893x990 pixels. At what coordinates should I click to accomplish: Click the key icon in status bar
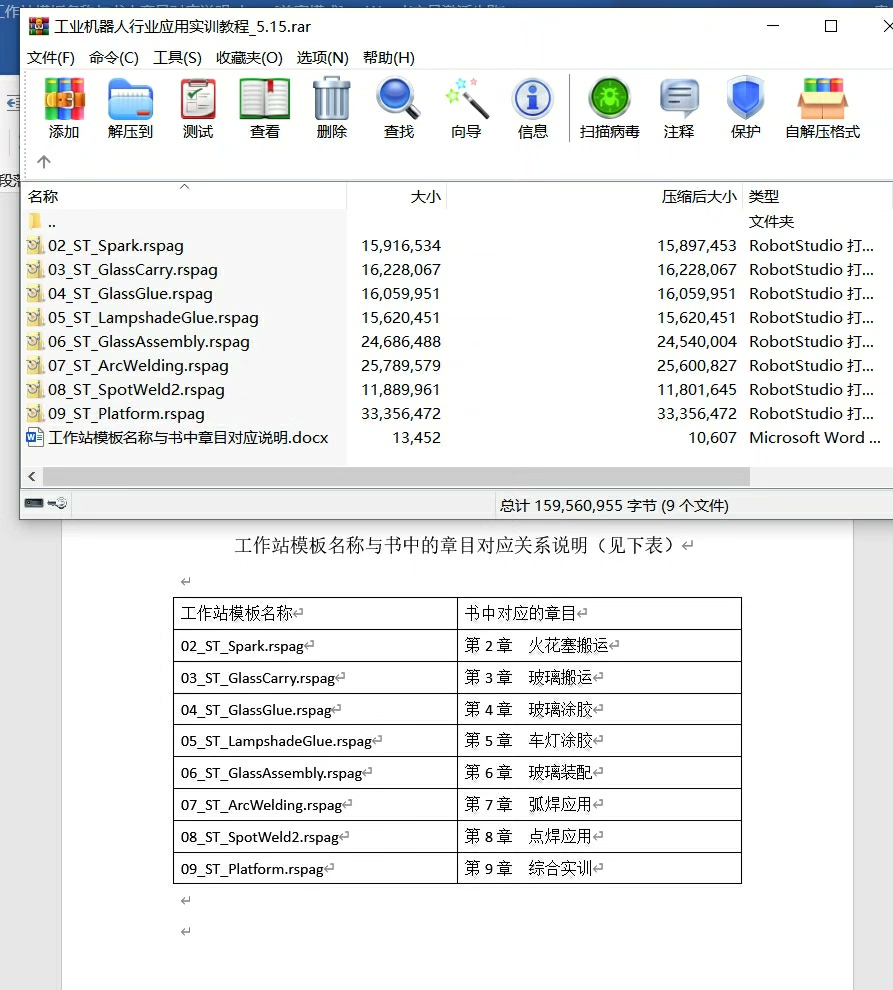coord(57,503)
